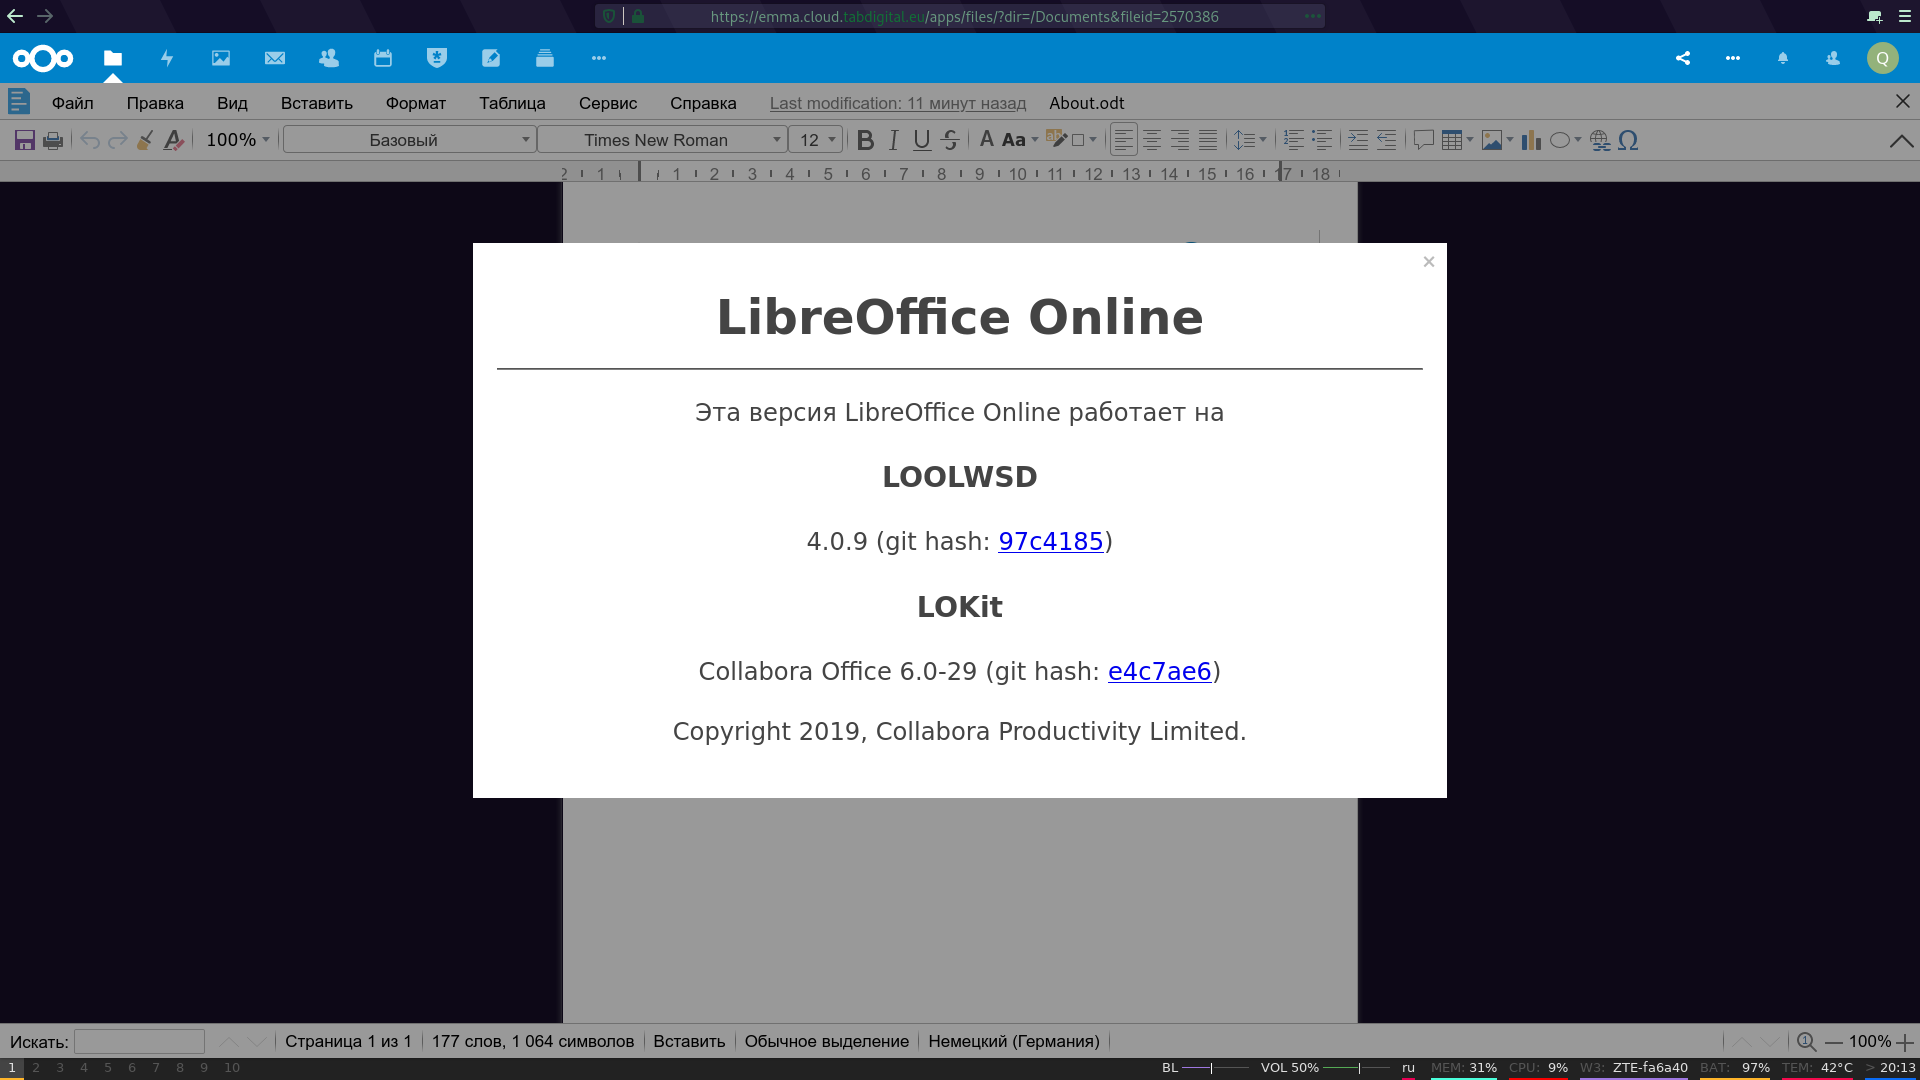Open the Nextcloud Deck stack icon
Image resolution: width=1920 pixels, height=1080 pixels.
(x=545, y=58)
